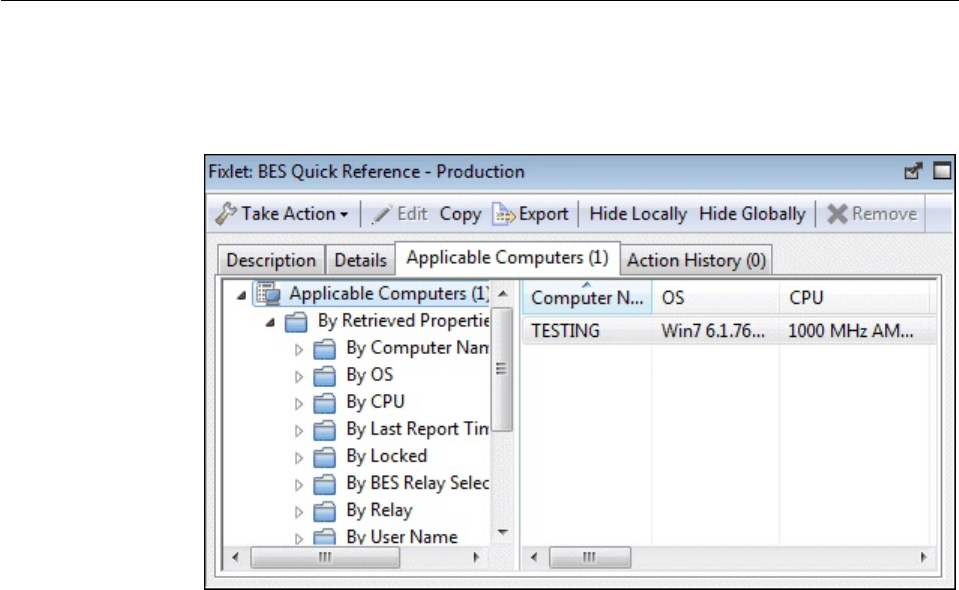The height and width of the screenshot is (590, 959).
Task: Expand the By Computer Name node
Action: tap(299, 350)
